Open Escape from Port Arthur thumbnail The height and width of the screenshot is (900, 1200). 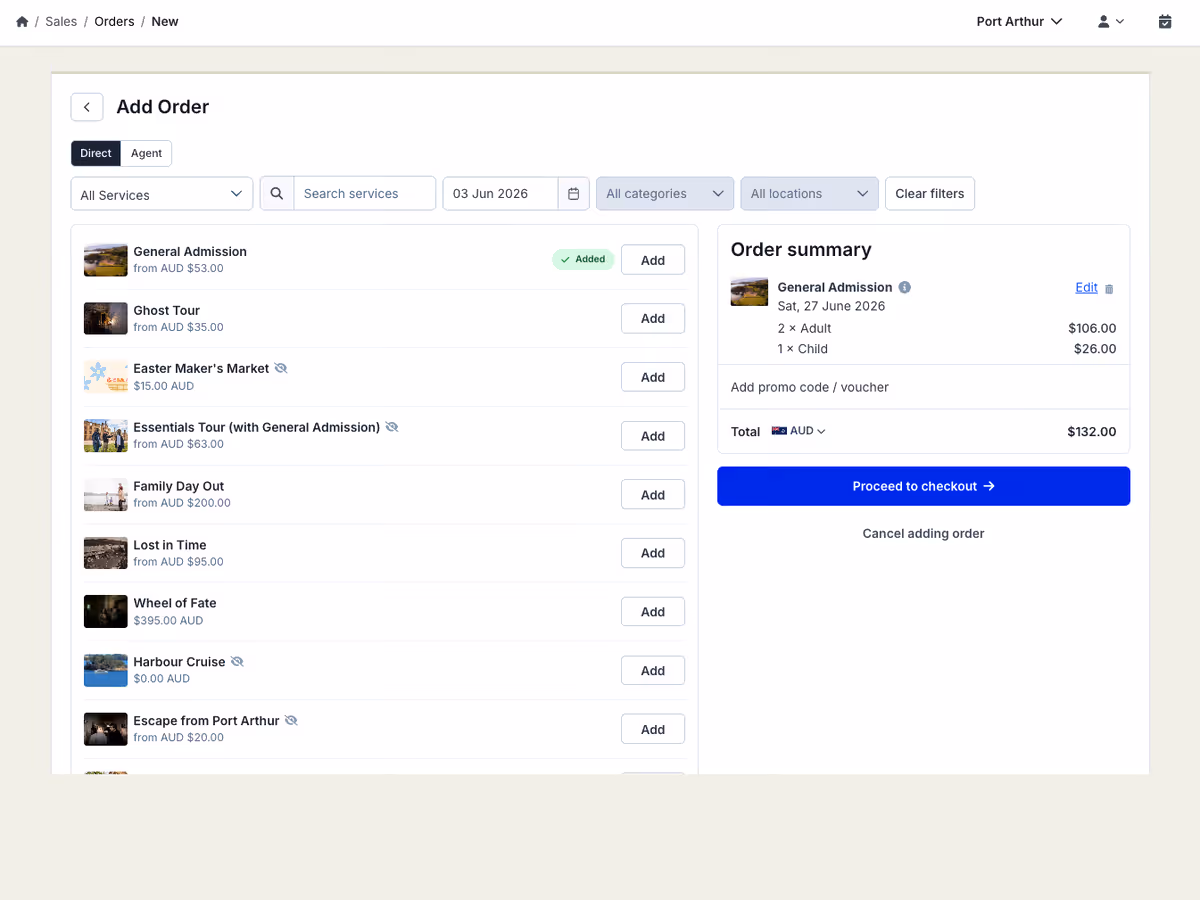click(105, 729)
